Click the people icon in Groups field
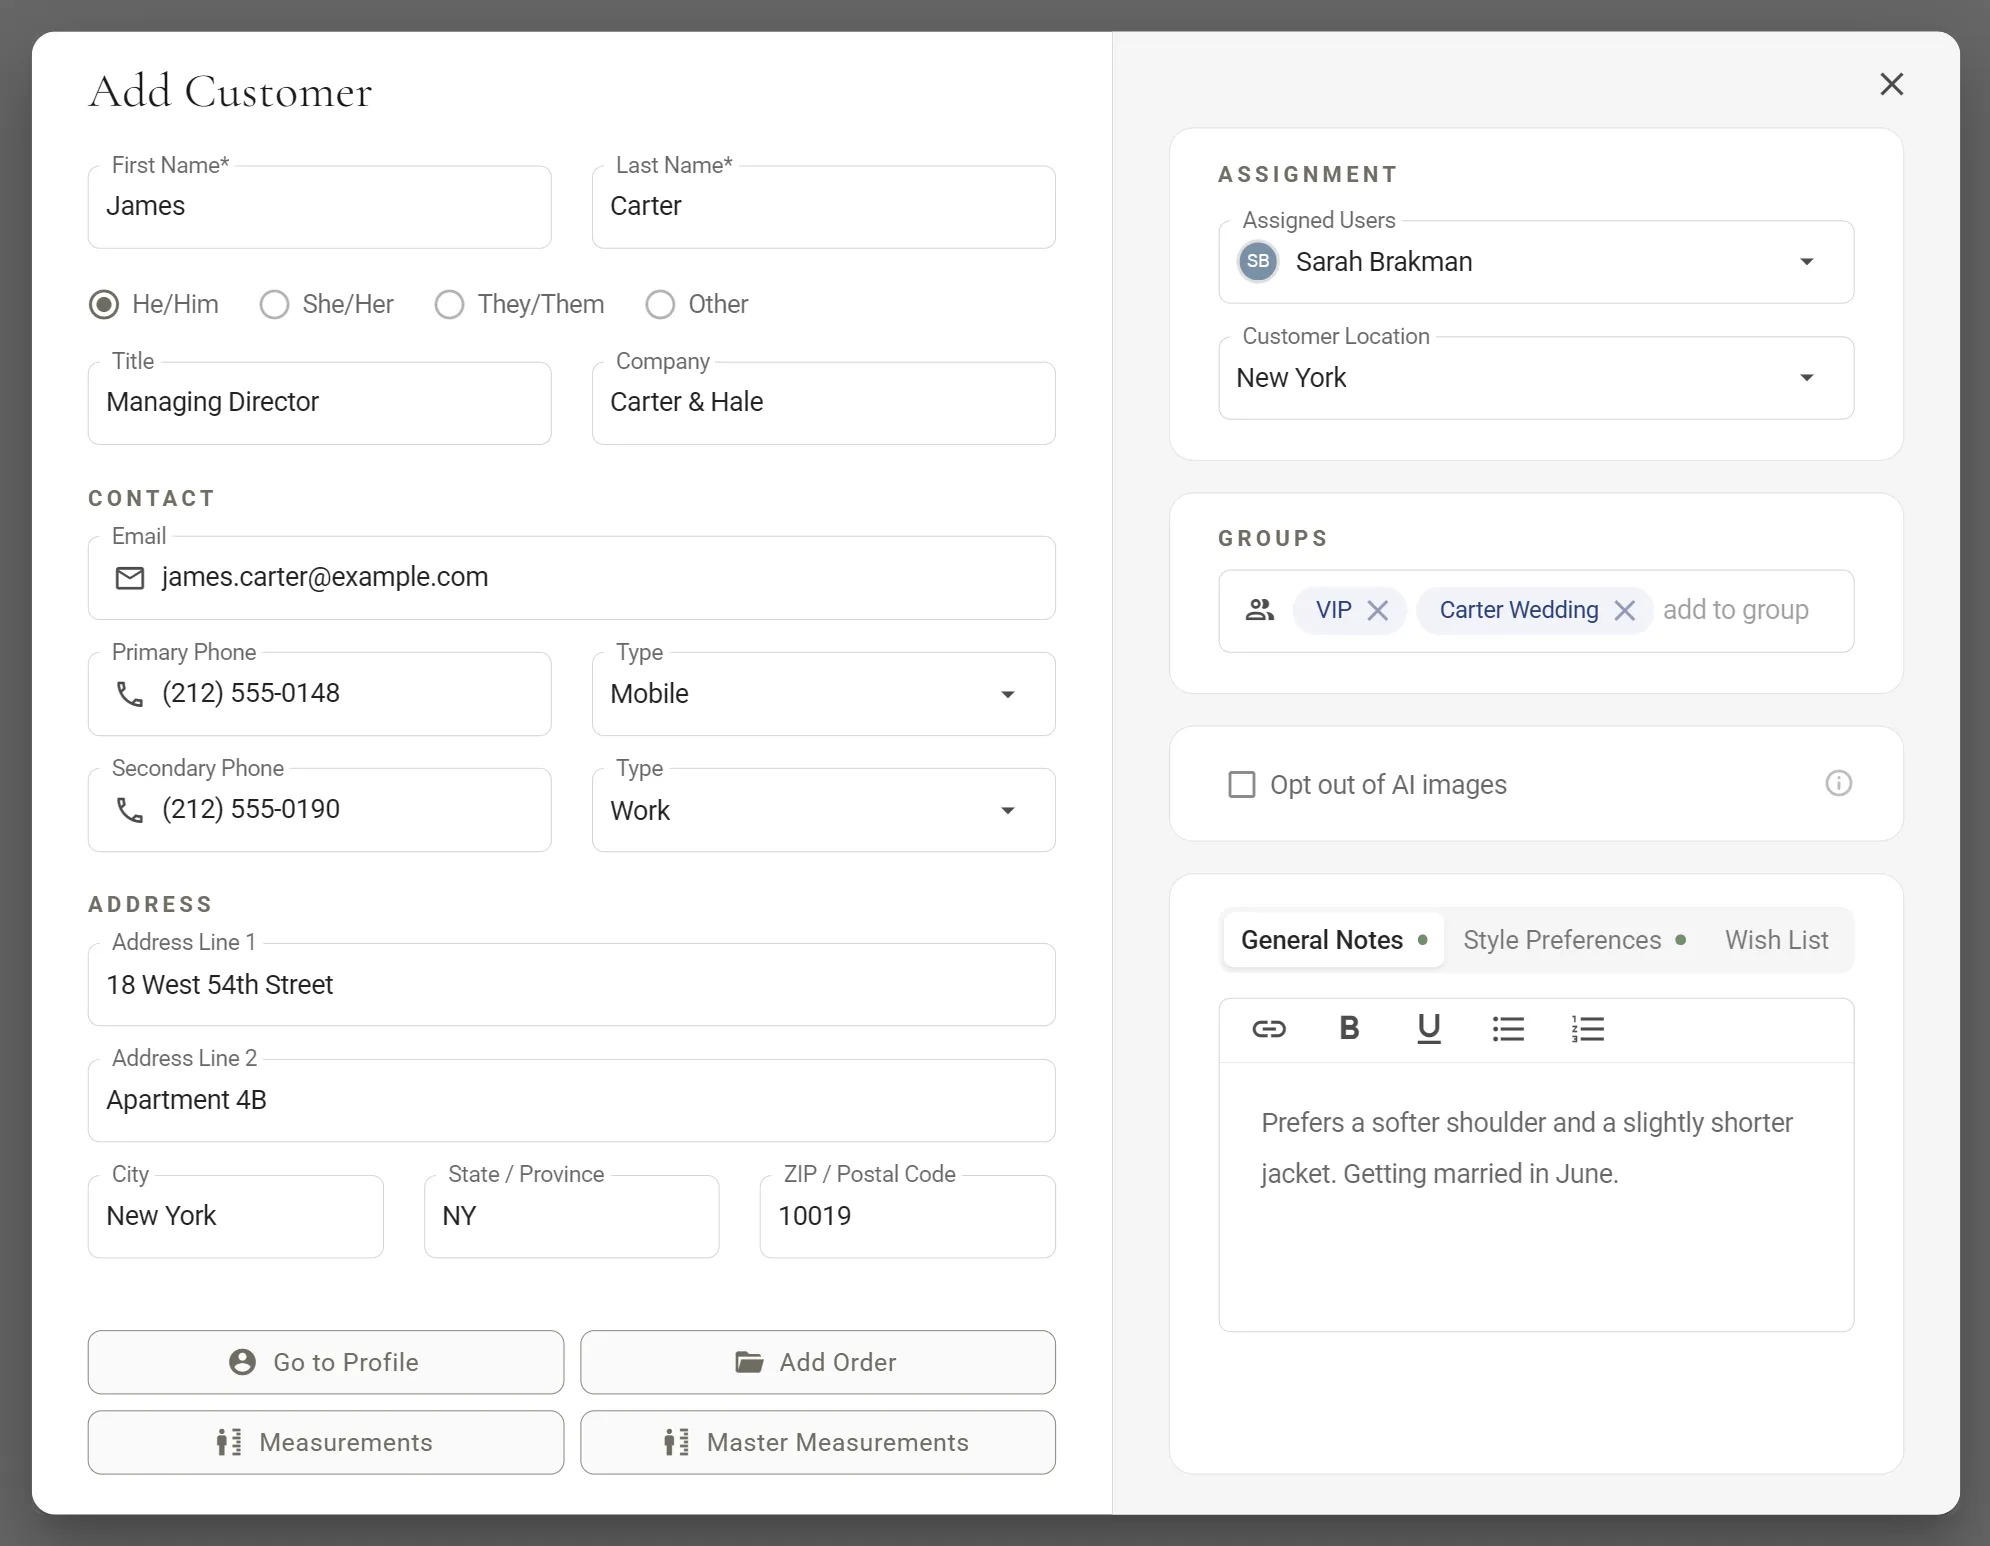The width and height of the screenshot is (1990, 1546). tap(1260, 610)
